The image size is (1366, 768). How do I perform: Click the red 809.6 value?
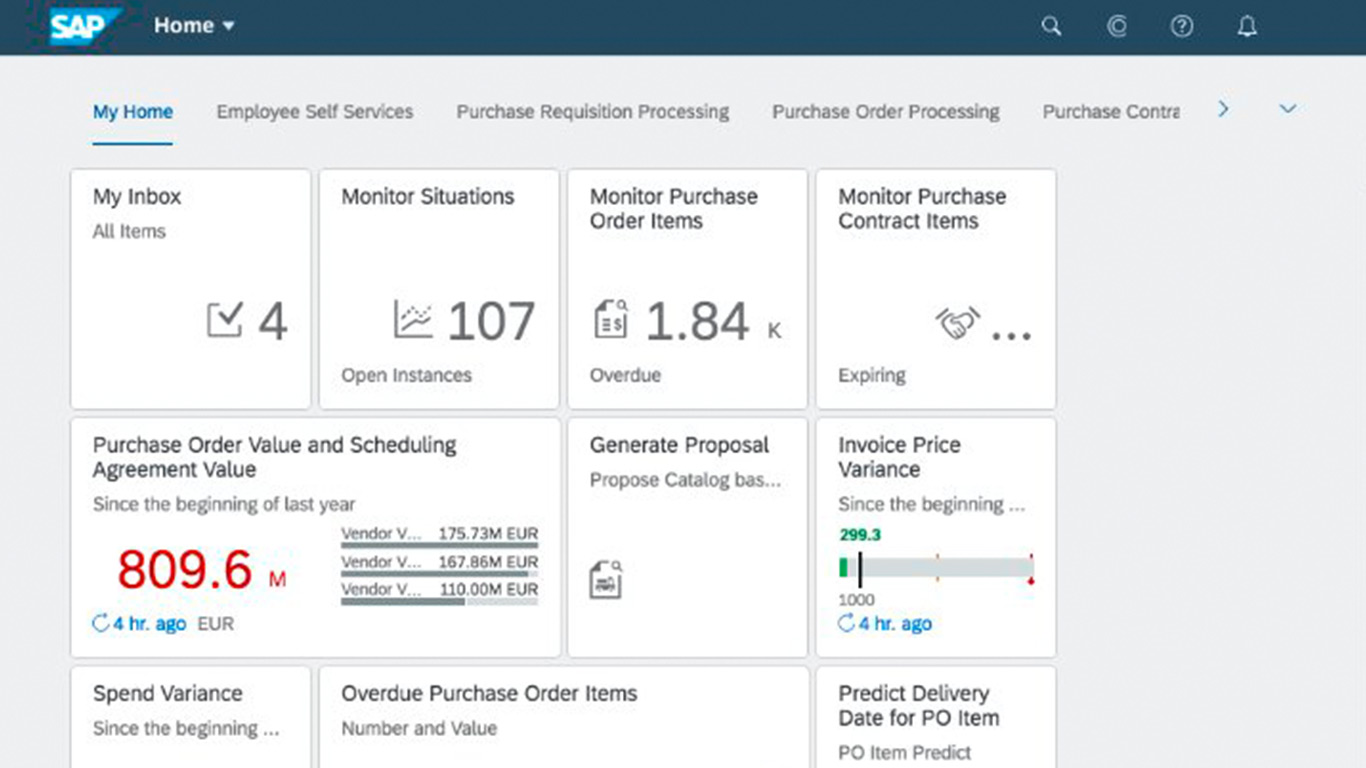tap(185, 570)
